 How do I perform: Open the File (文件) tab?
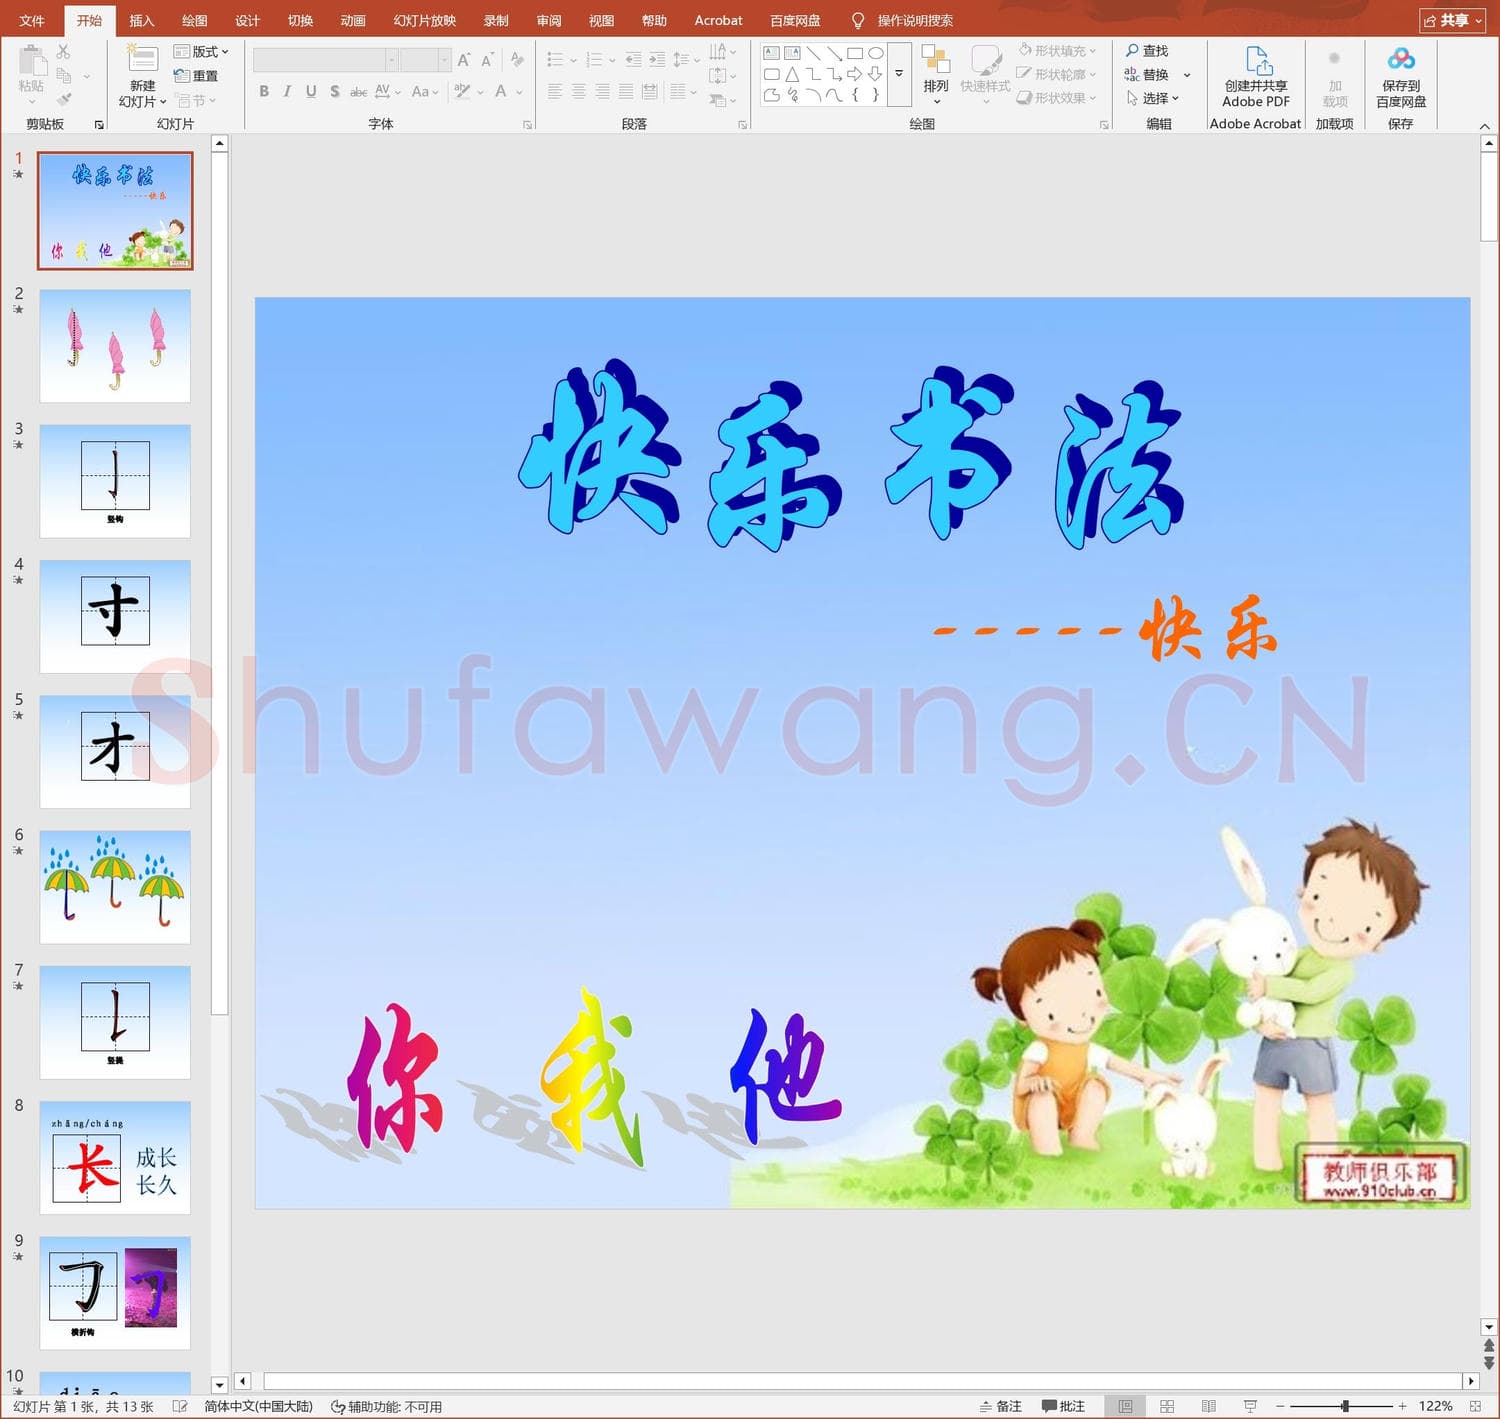pos(32,20)
